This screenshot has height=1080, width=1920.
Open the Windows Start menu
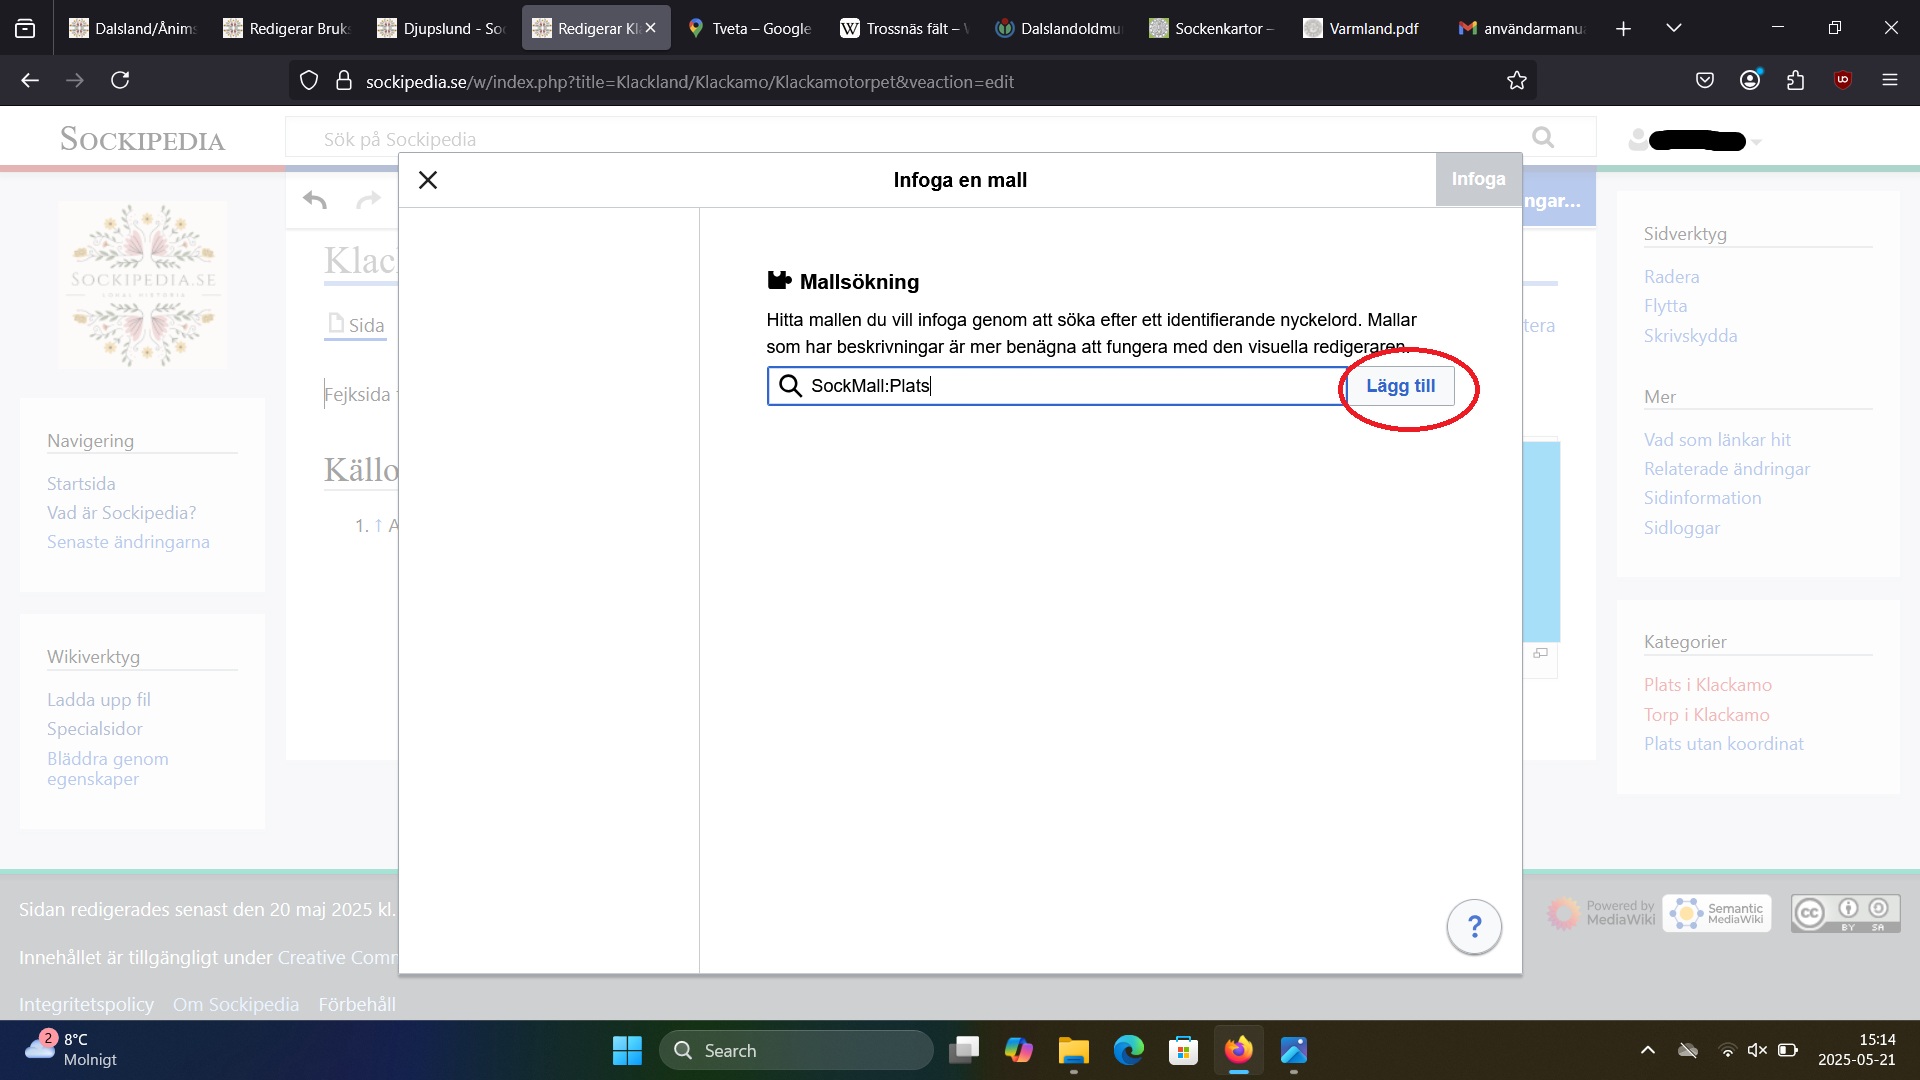pyautogui.click(x=627, y=1050)
